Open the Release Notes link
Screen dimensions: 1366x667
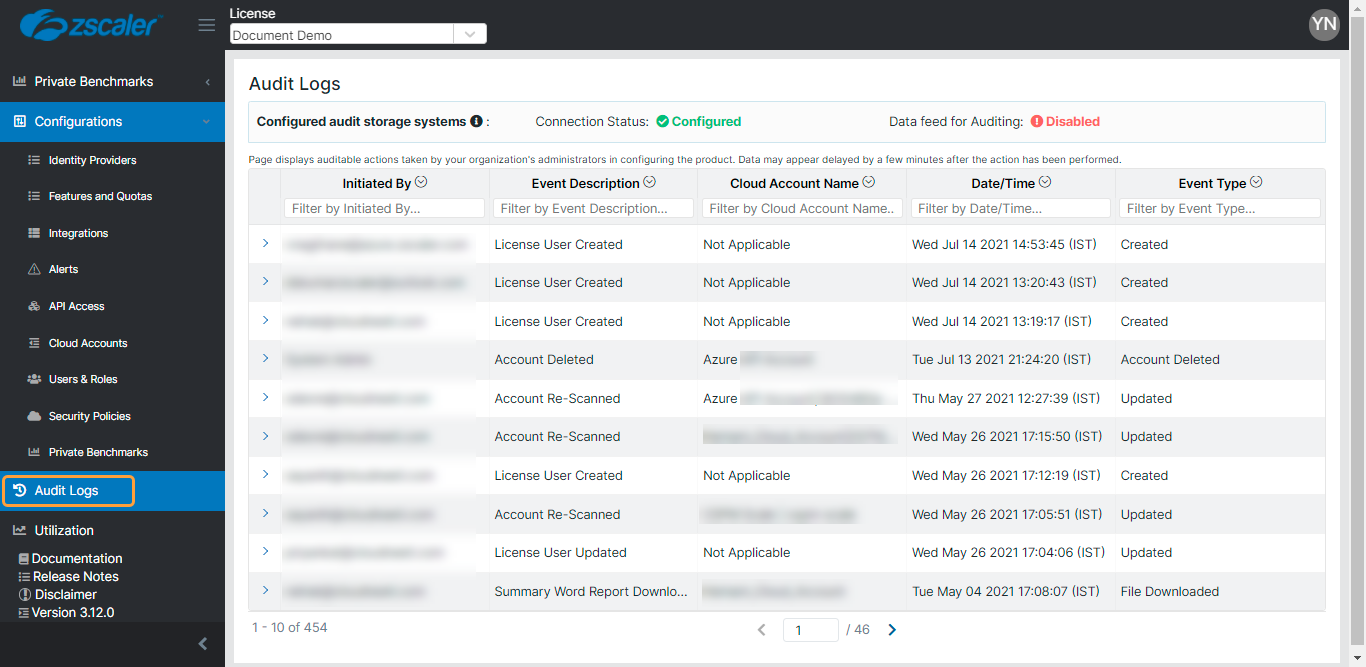tap(75, 577)
